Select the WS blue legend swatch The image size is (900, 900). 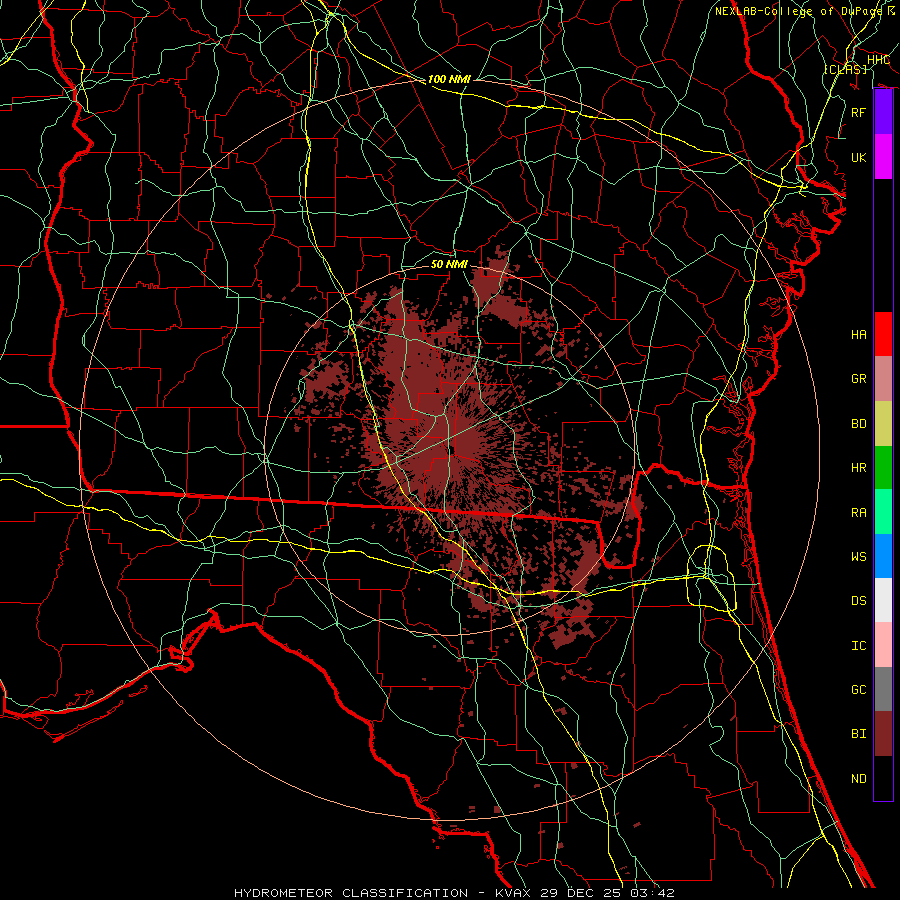883,556
